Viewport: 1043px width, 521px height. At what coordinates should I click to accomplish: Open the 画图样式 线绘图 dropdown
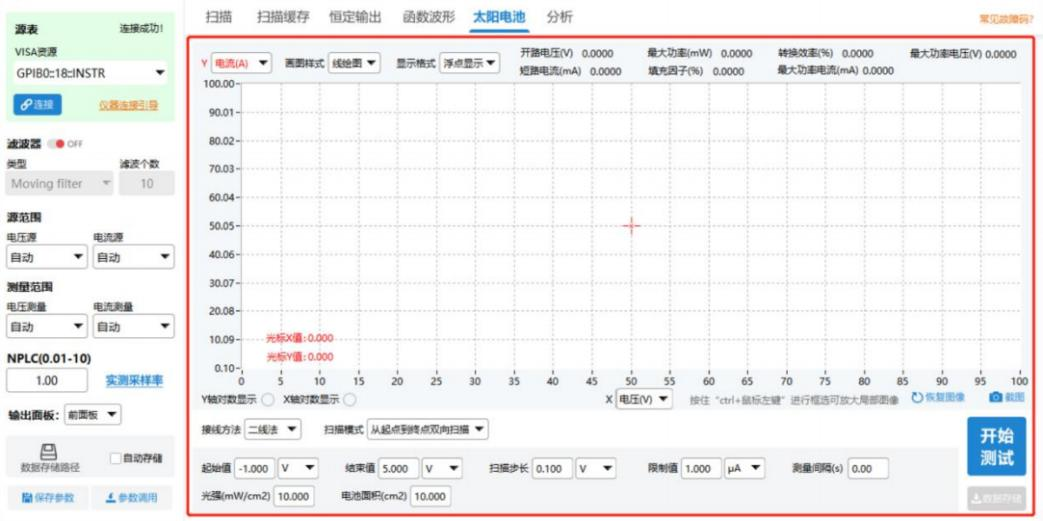pyautogui.click(x=353, y=63)
